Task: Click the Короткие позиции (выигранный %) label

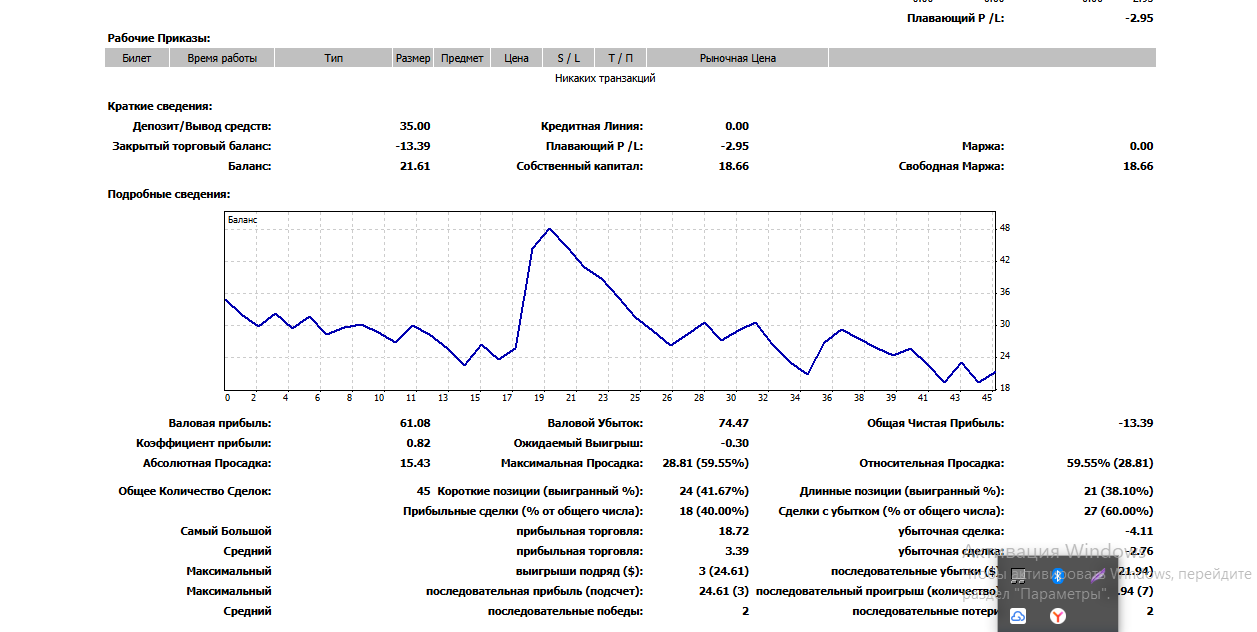Action: pyautogui.click(x=541, y=491)
